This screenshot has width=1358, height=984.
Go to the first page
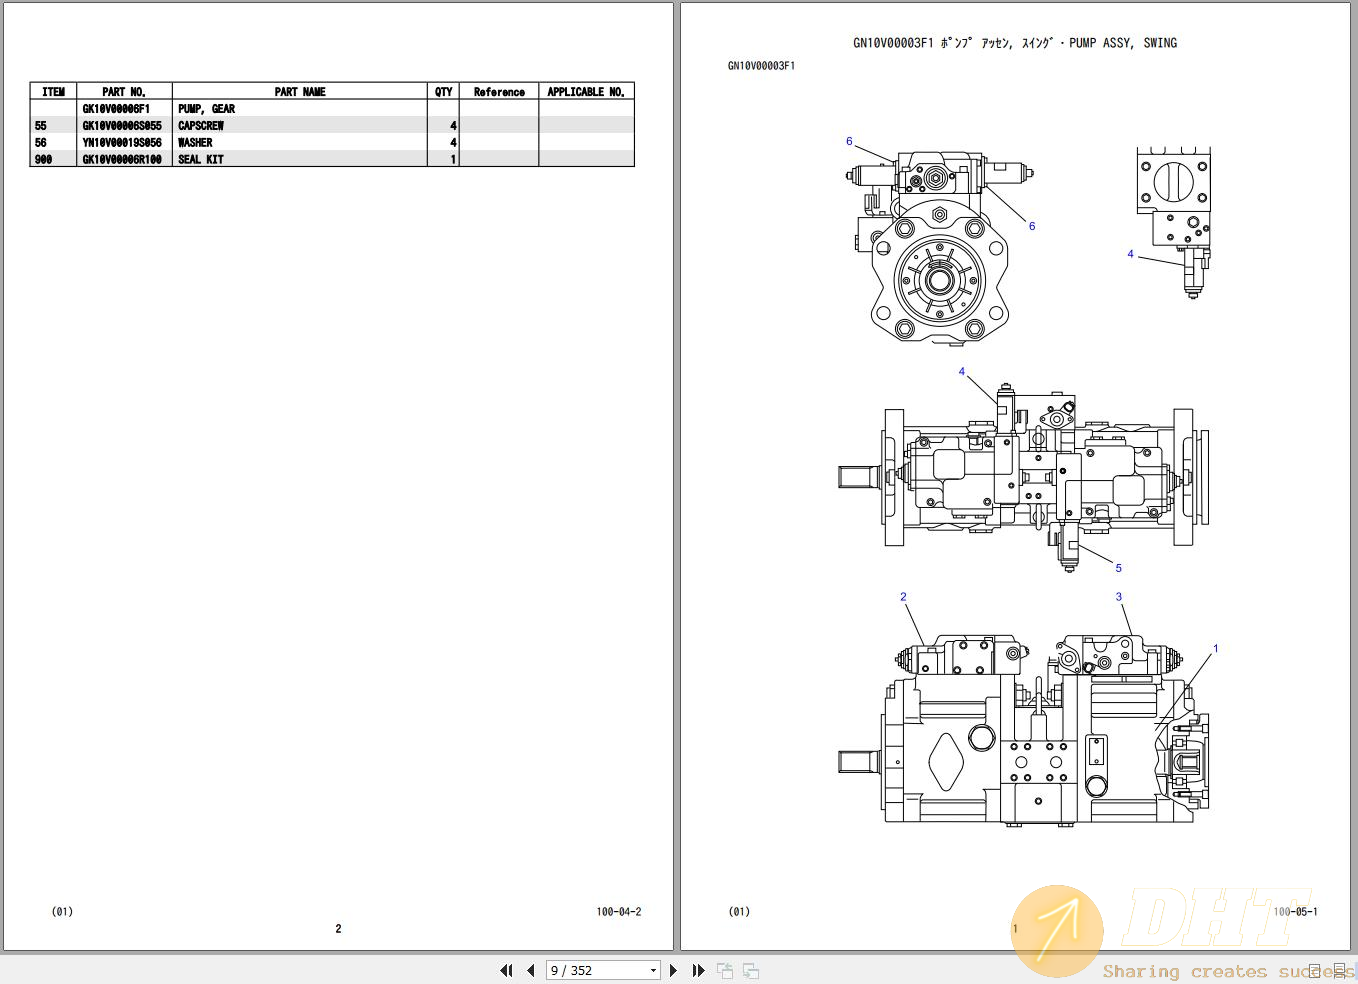(x=506, y=970)
